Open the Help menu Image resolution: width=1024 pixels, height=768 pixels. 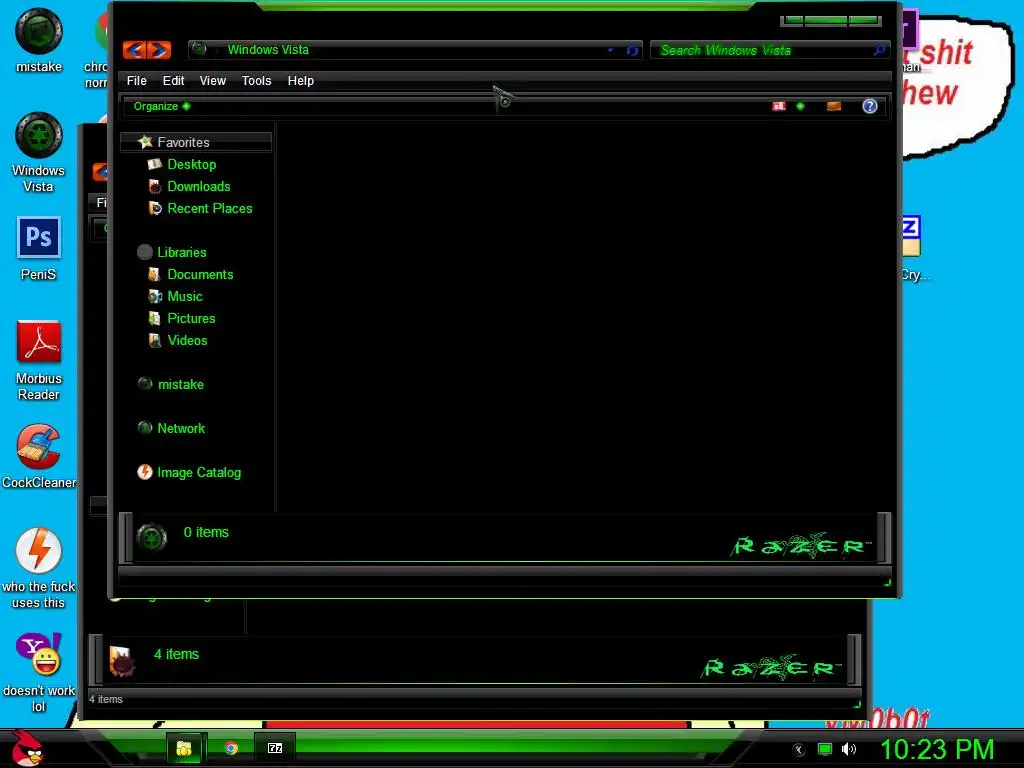pyautogui.click(x=300, y=80)
